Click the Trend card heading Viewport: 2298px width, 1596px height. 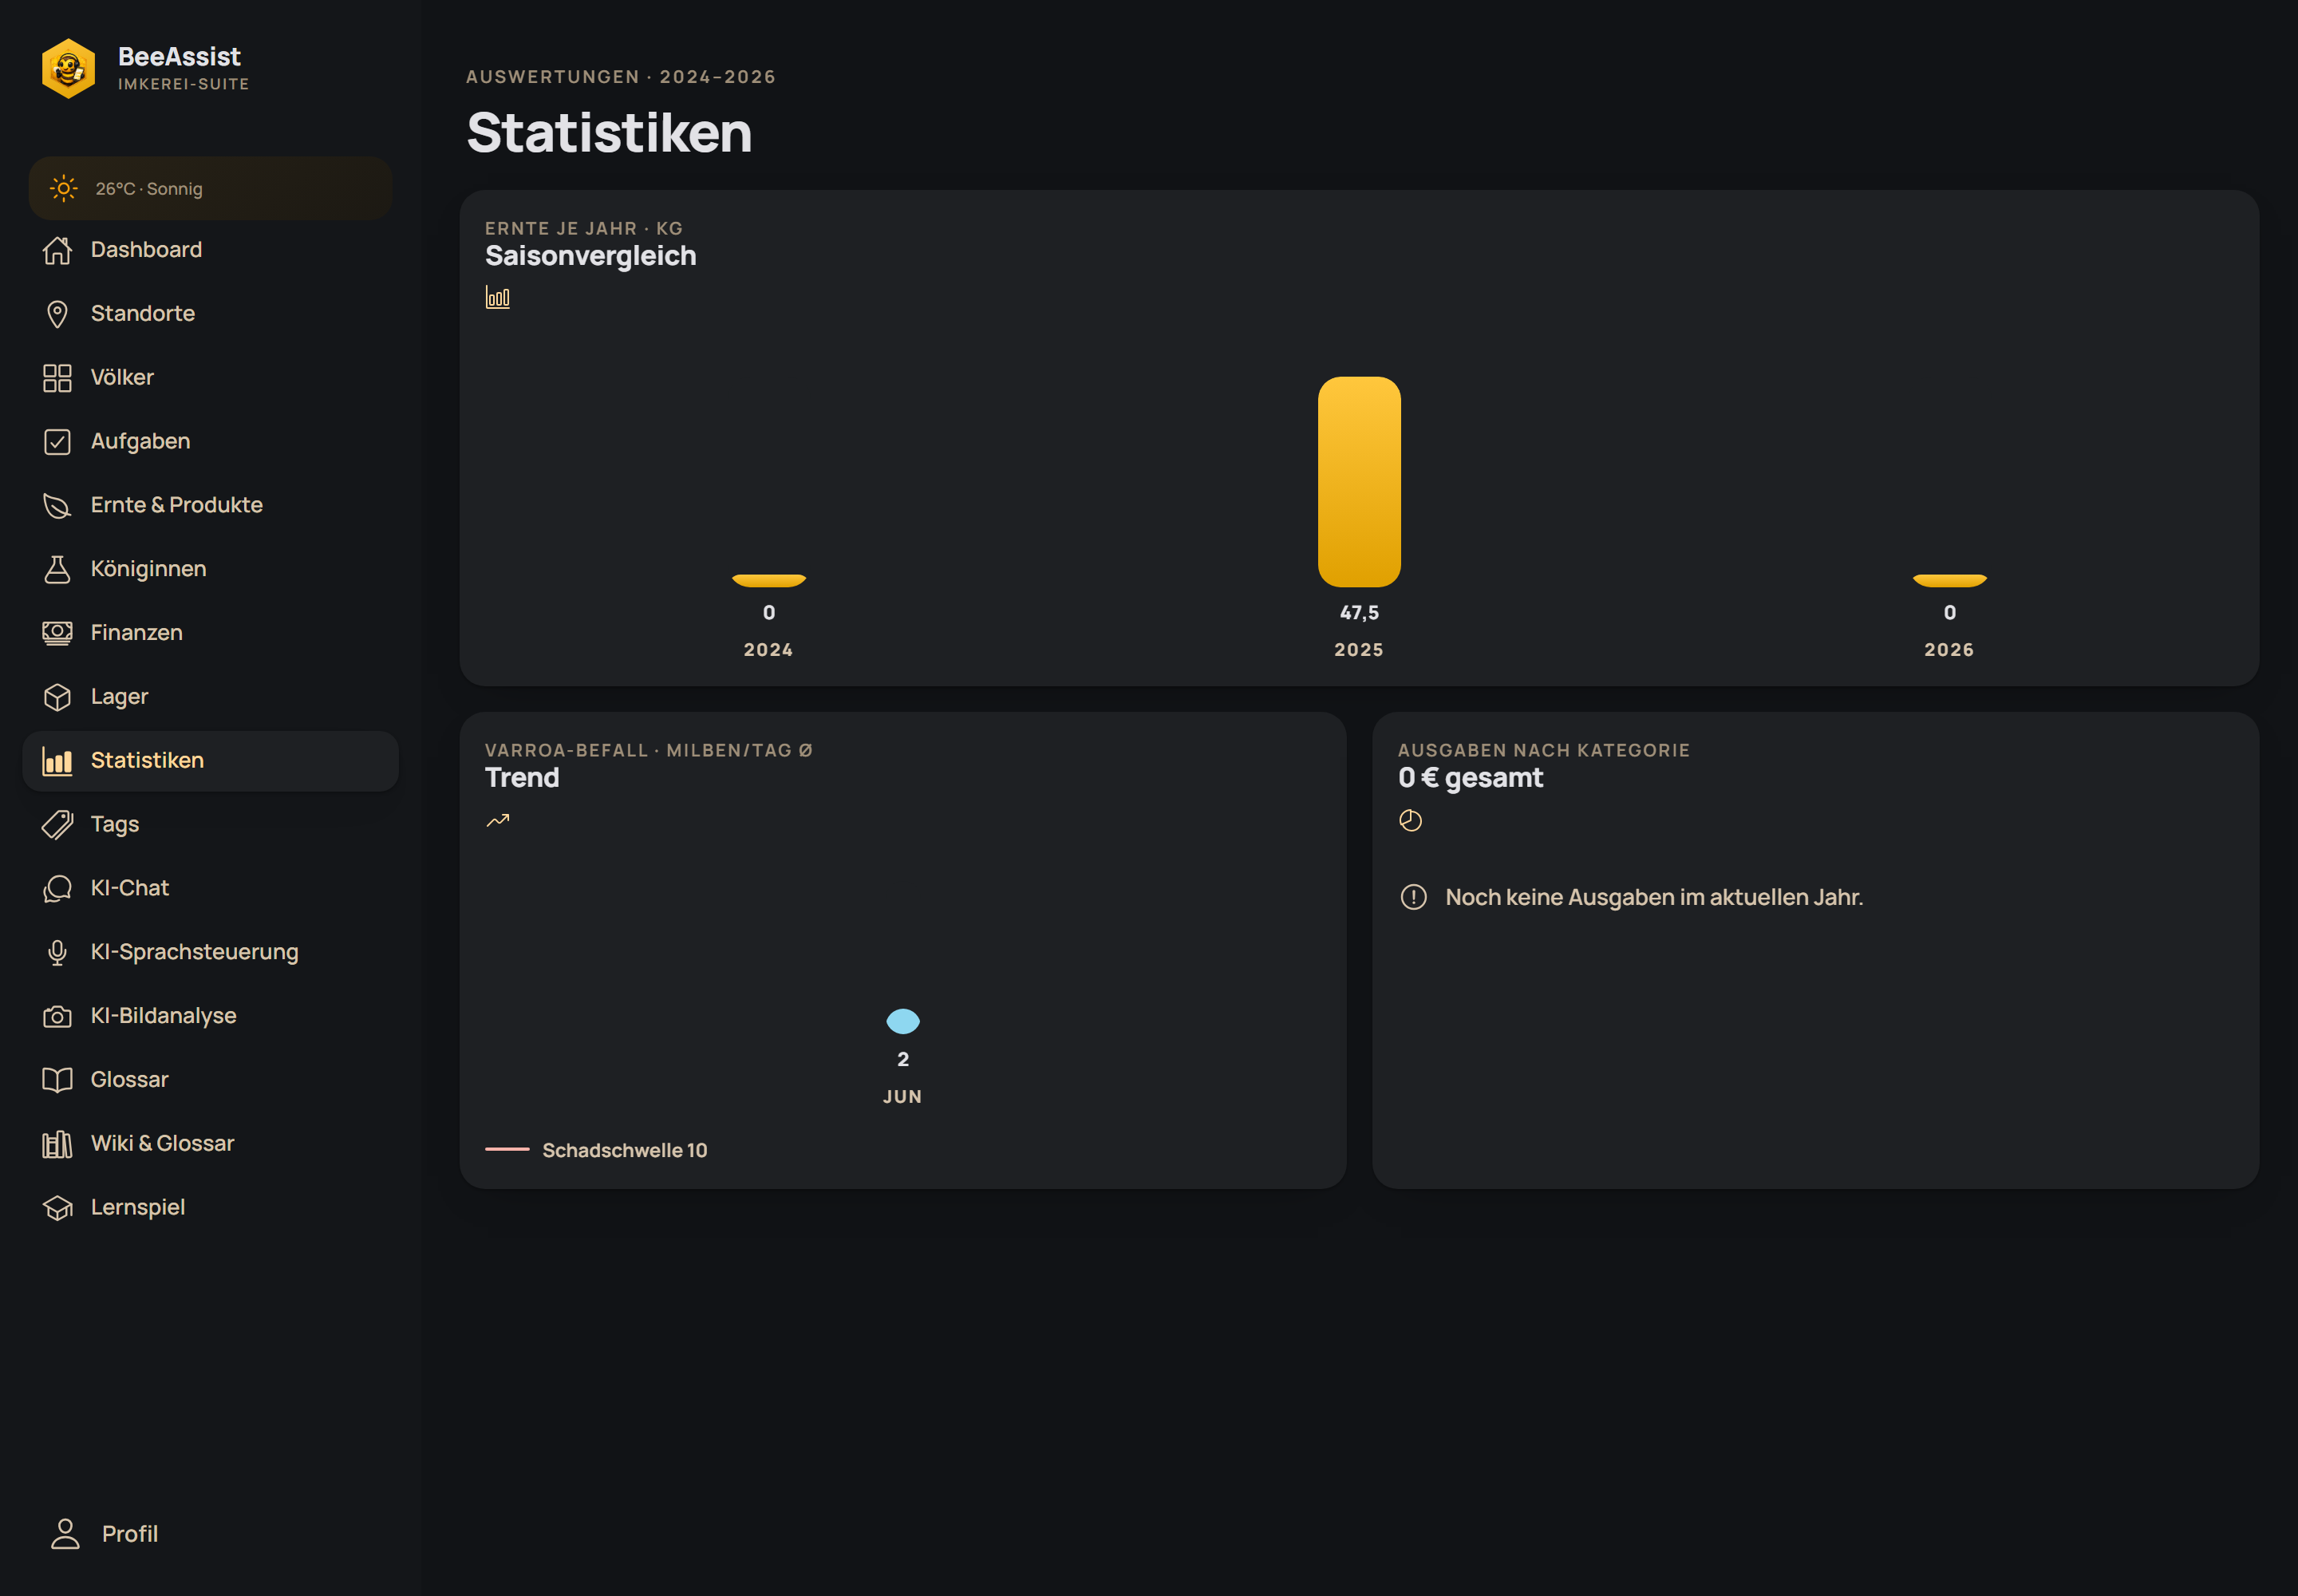coord(522,778)
